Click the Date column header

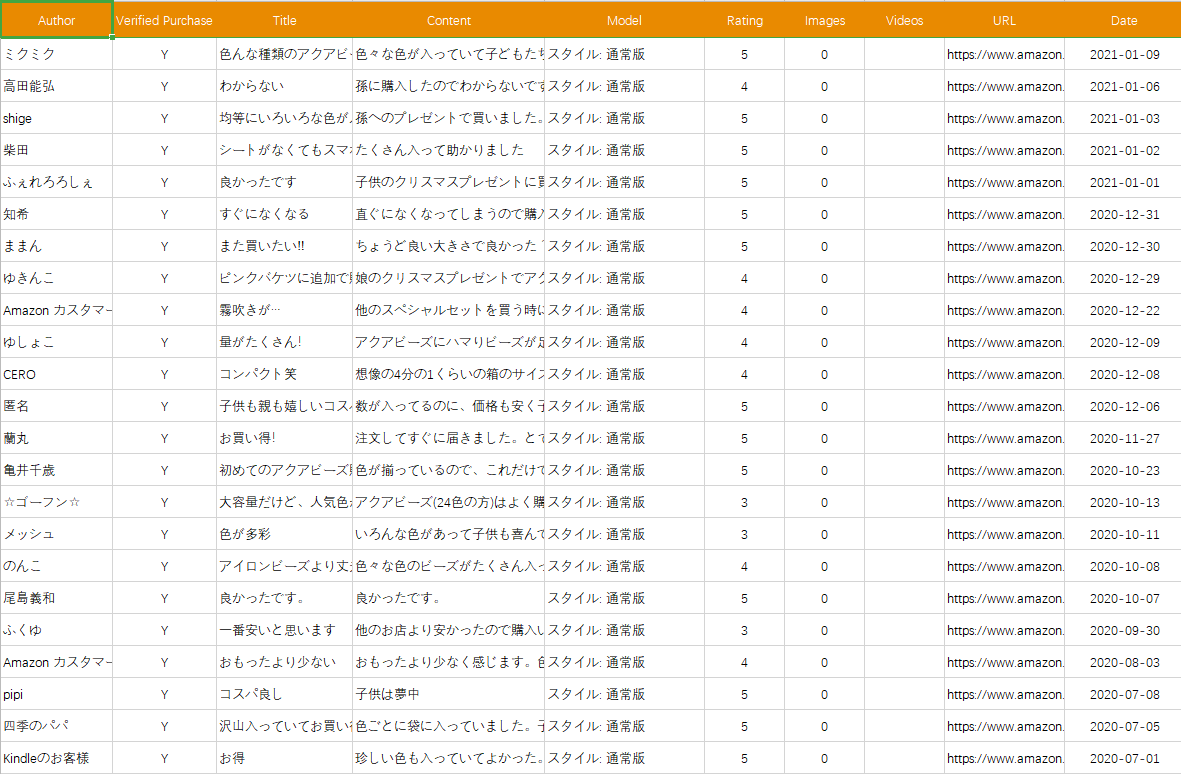(1123, 20)
